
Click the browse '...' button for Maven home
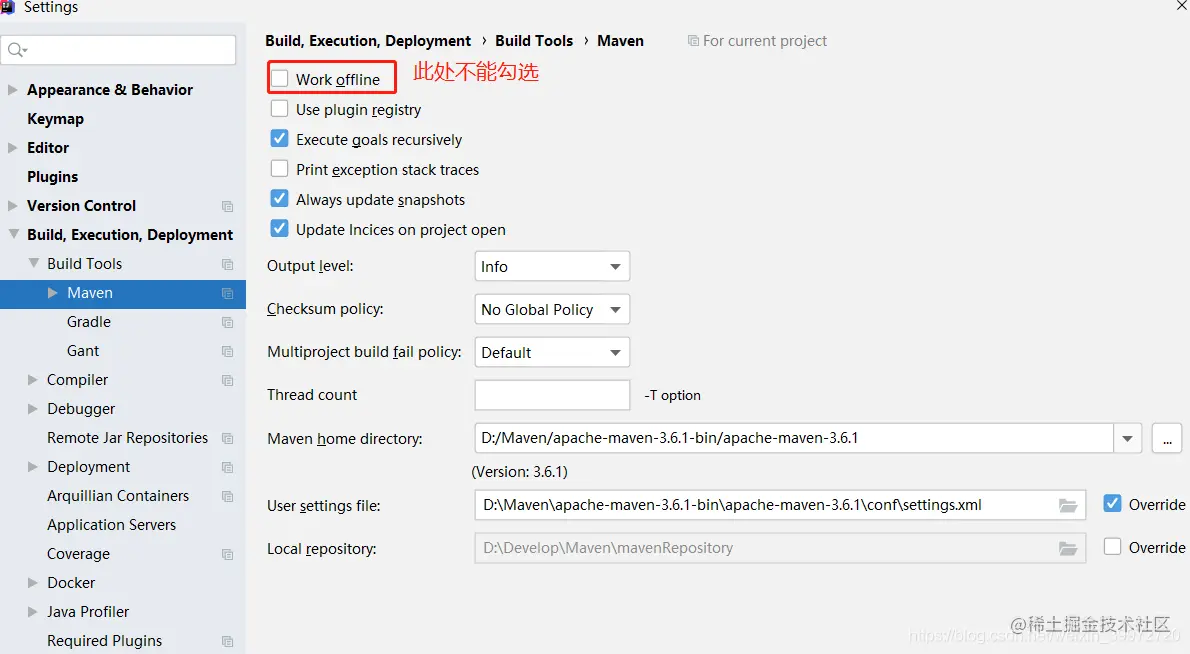point(1167,438)
